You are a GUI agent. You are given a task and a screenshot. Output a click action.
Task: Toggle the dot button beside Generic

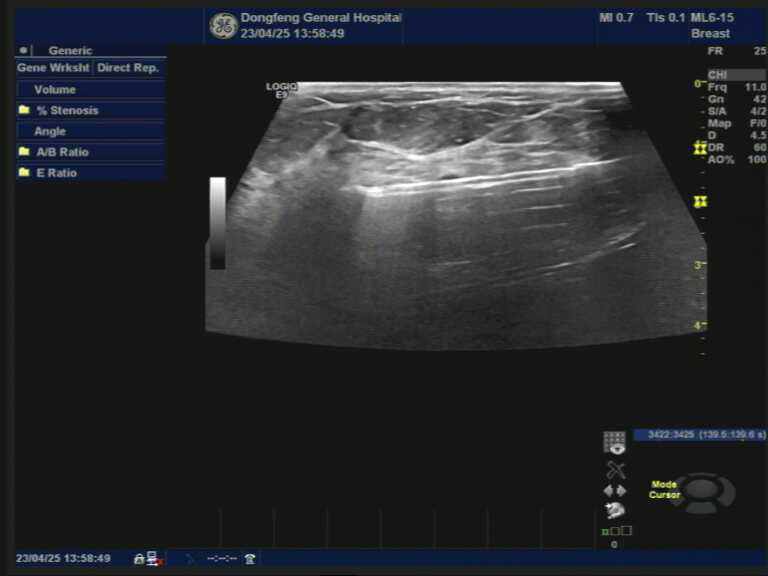pyautogui.click(x=24, y=50)
